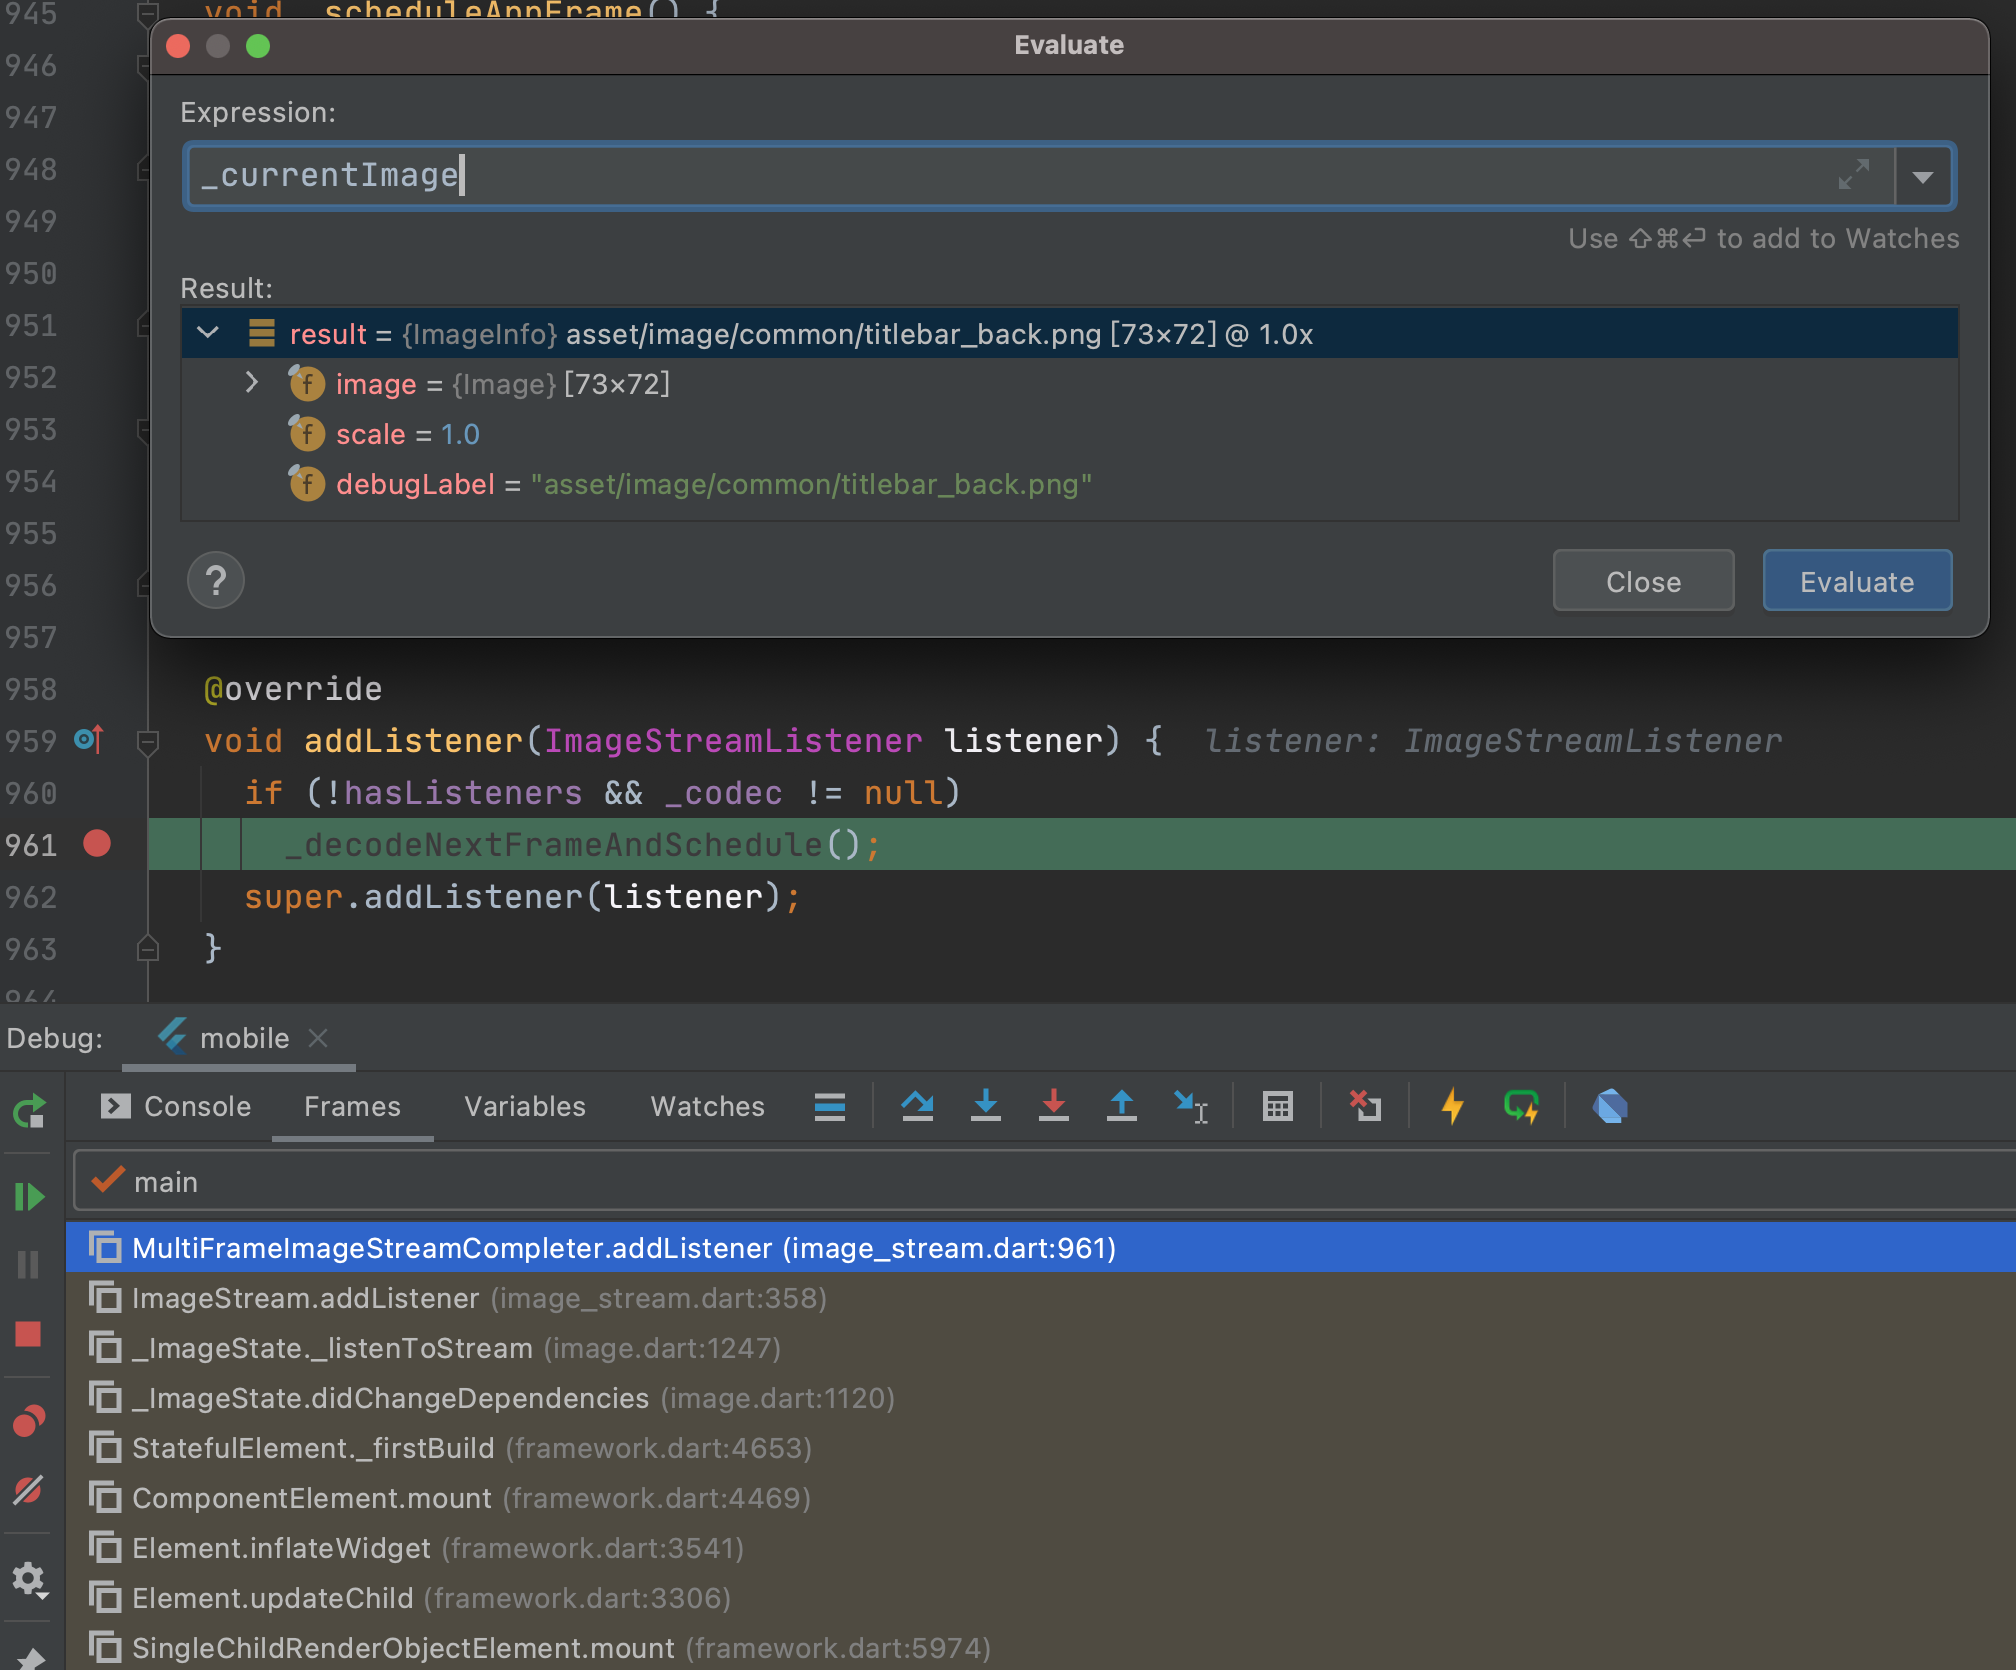Click the Step Over debugger icon
Screen dimensions: 2016x1670
click(917, 1106)
